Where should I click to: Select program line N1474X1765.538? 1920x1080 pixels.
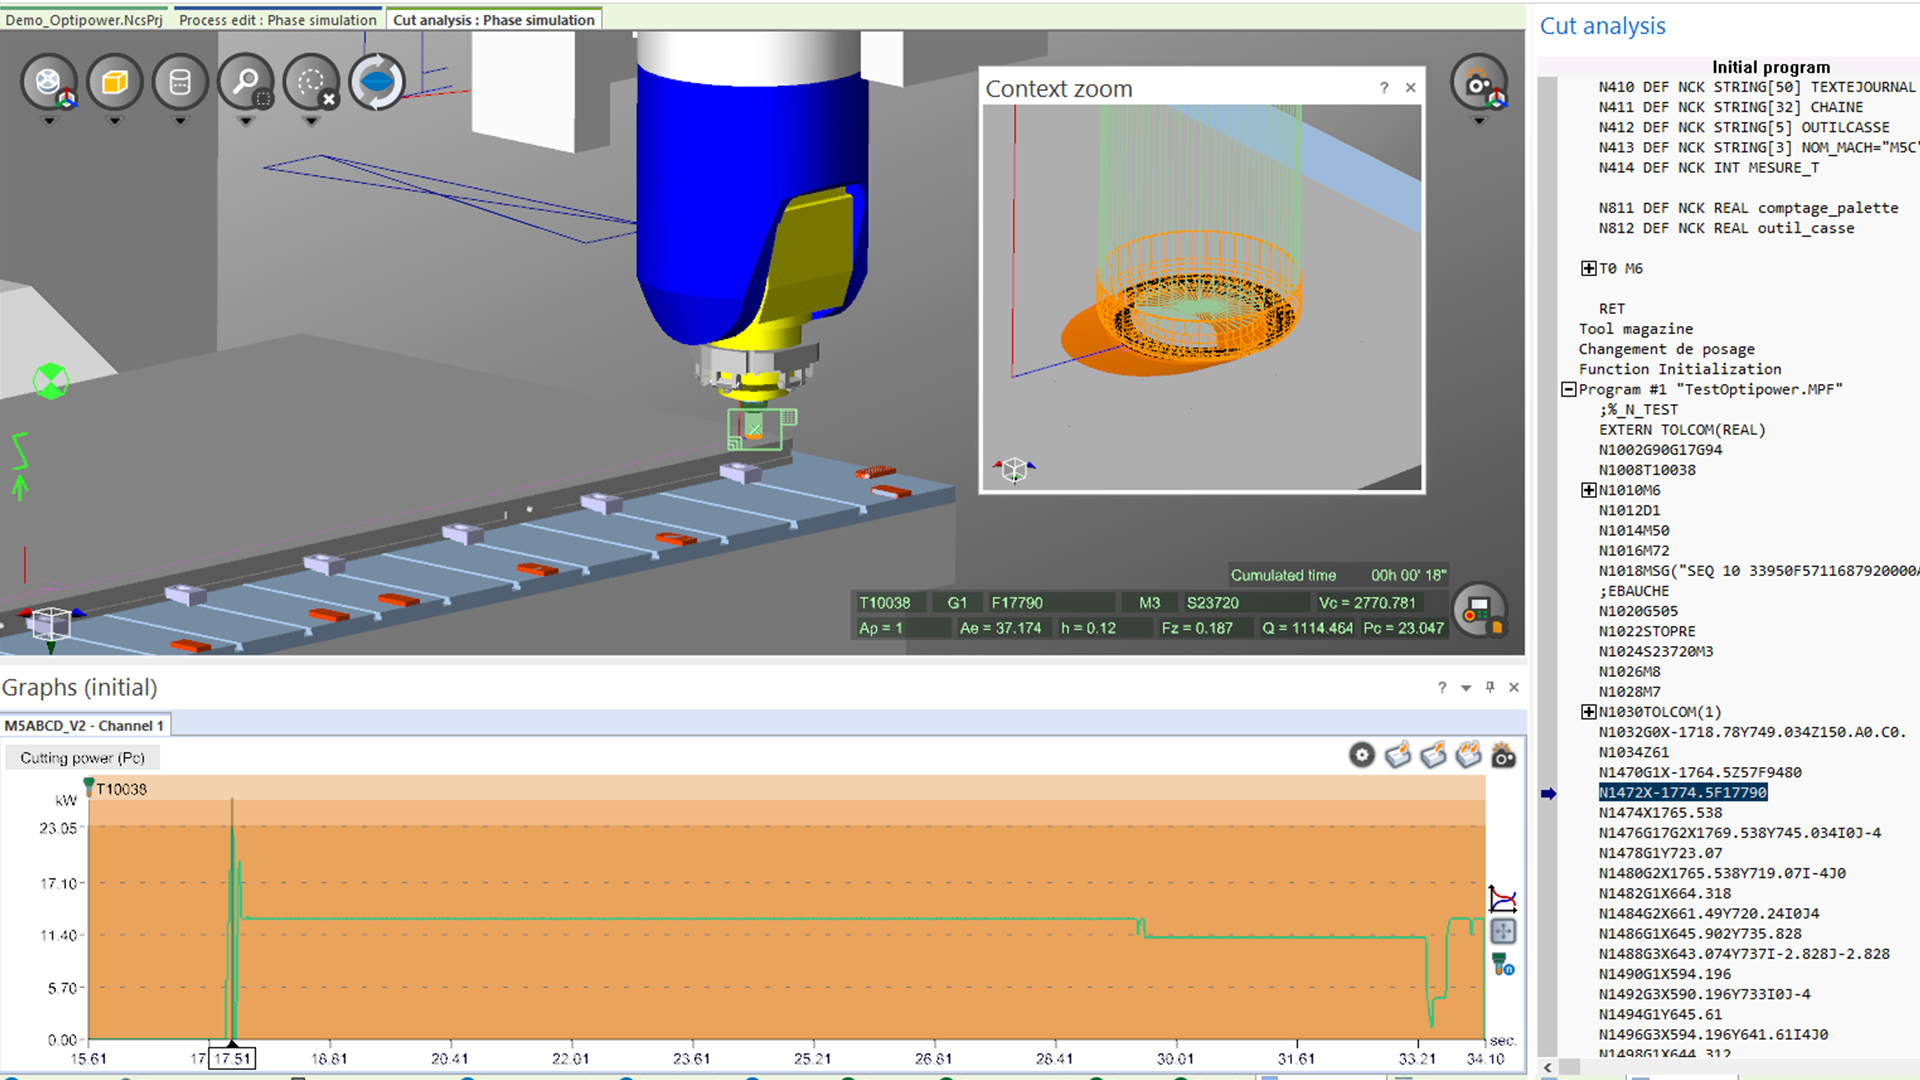[x=1660, y=813]
